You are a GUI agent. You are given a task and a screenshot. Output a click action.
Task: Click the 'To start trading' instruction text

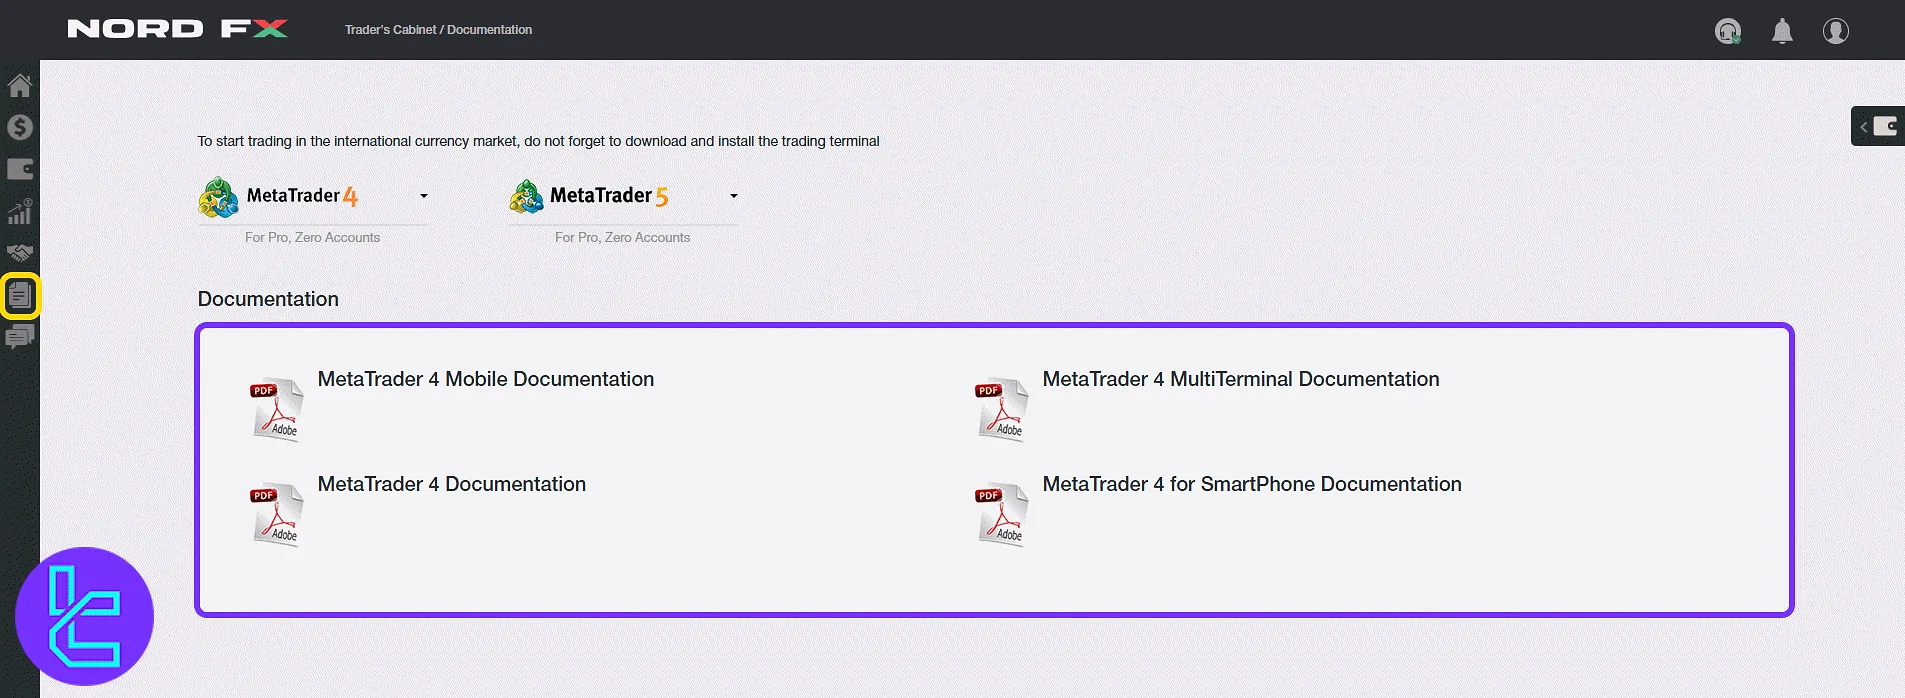coord(538,141)
